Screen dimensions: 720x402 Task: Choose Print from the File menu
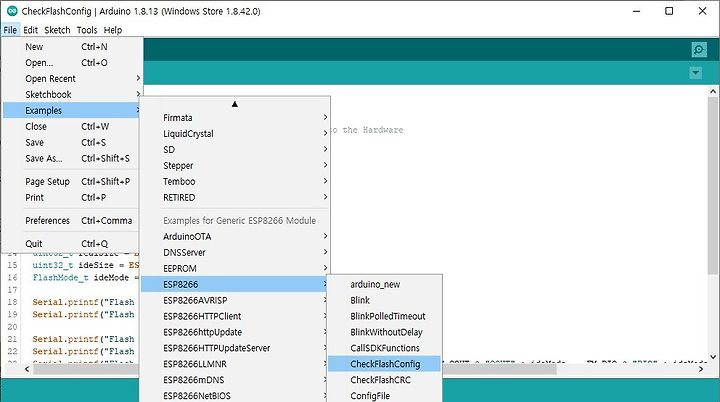pos(72,198)
